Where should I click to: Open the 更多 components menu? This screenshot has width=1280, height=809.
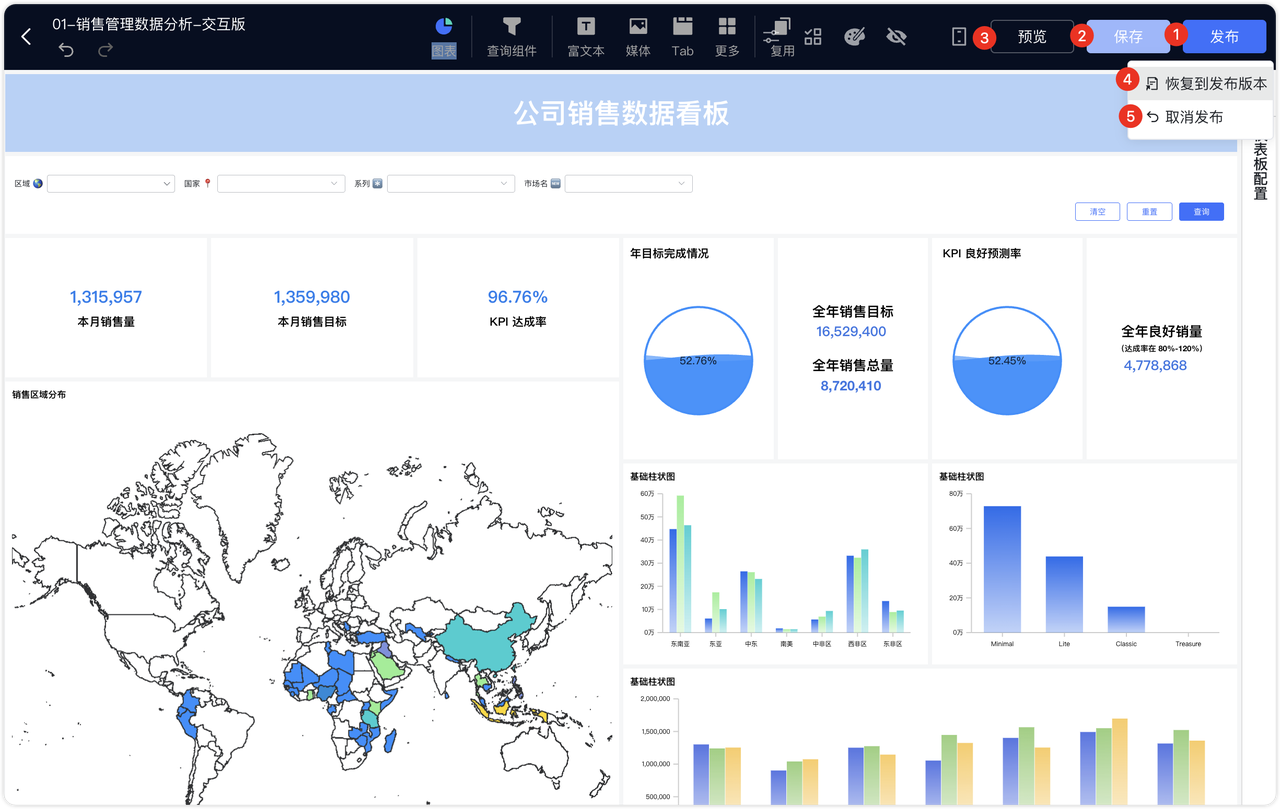727,37
